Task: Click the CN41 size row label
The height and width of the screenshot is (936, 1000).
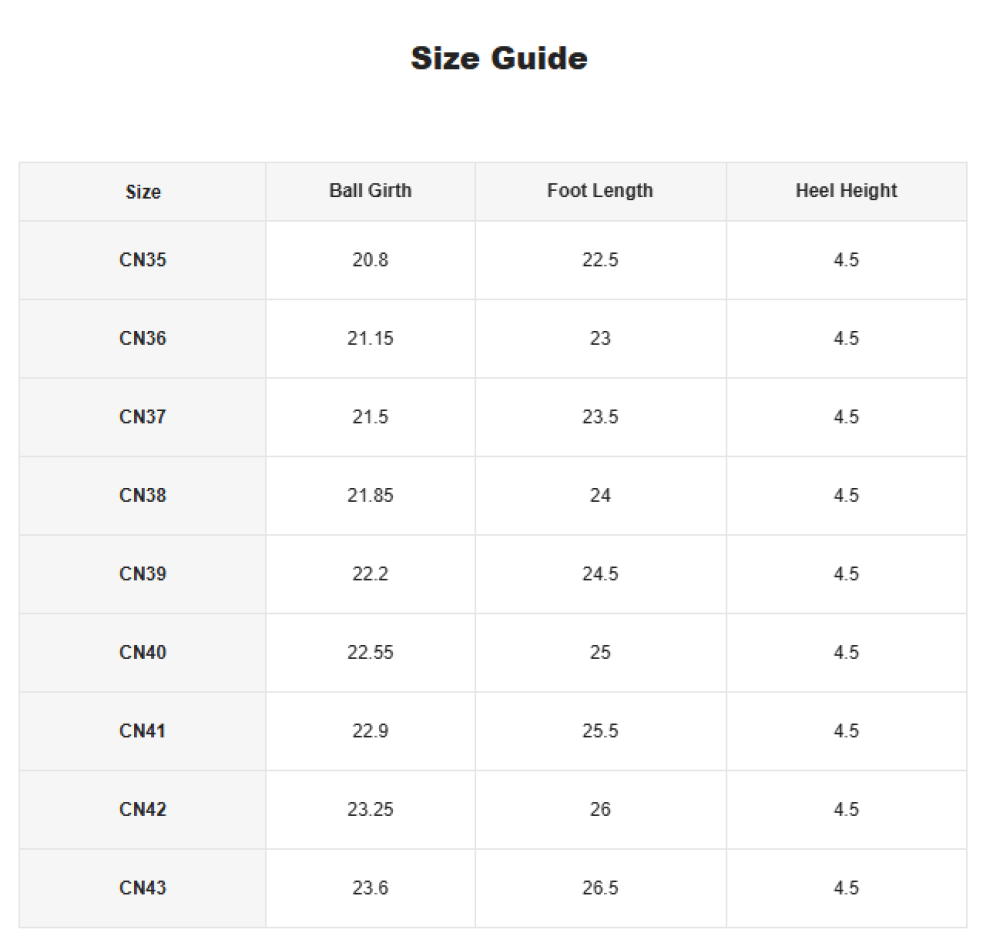Action: click(x=143, y=731)
